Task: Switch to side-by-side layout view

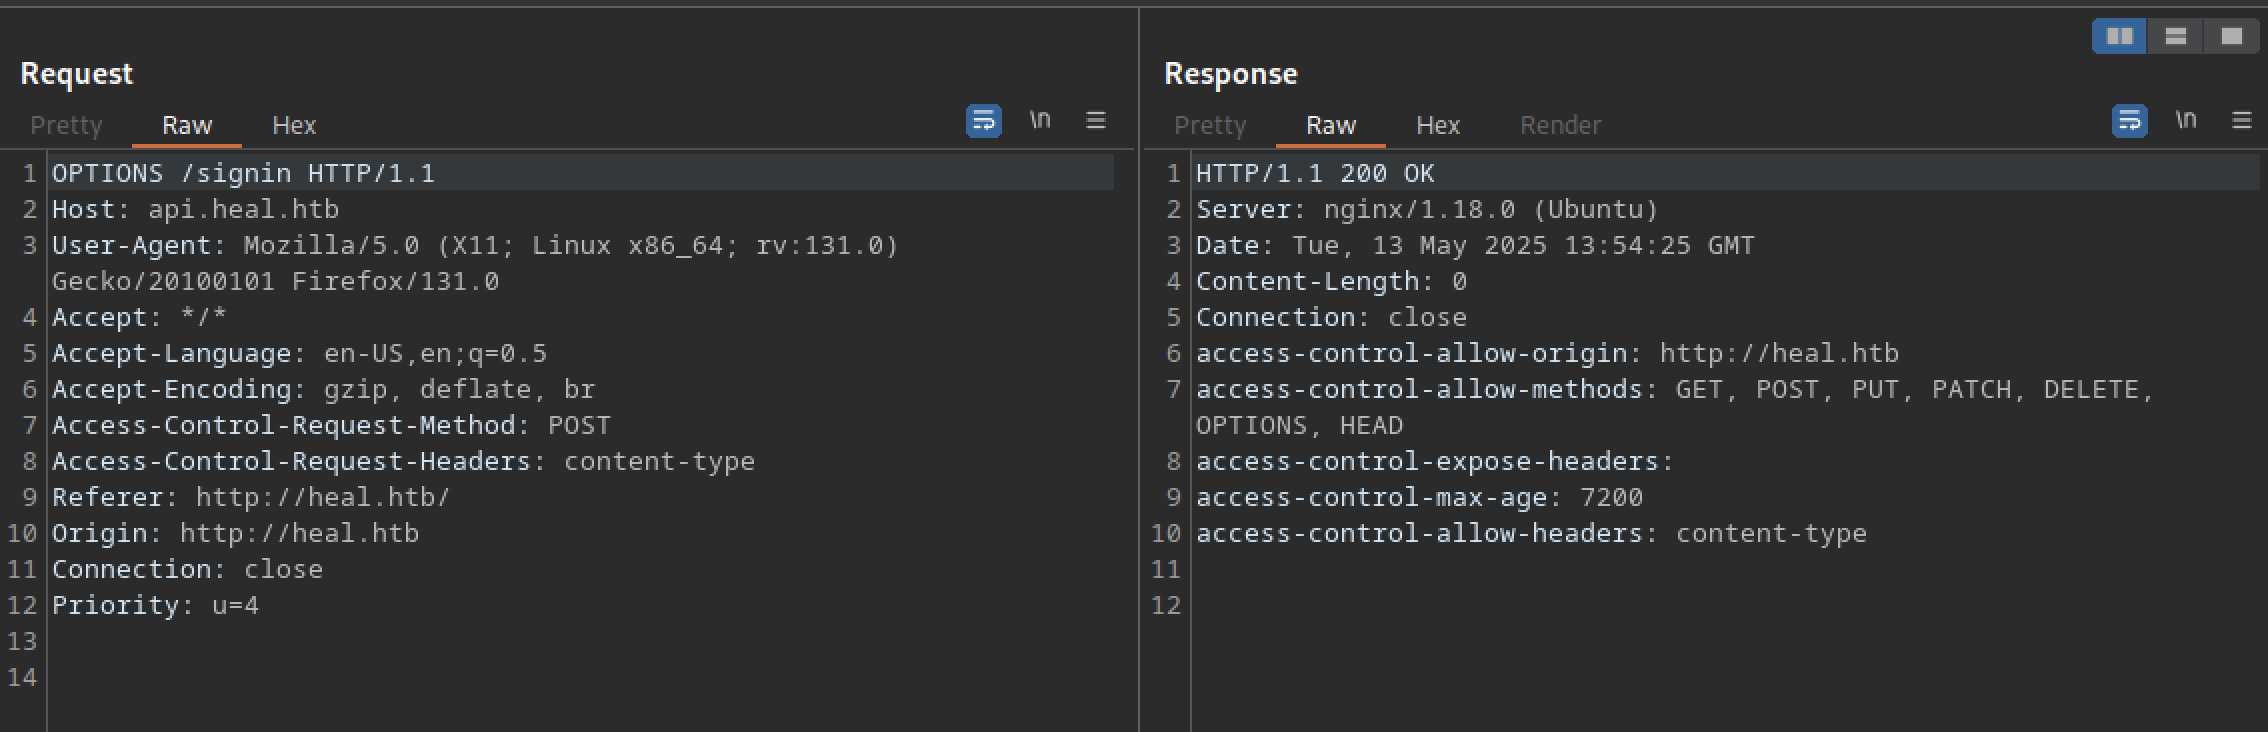Action: (2119, 37)
